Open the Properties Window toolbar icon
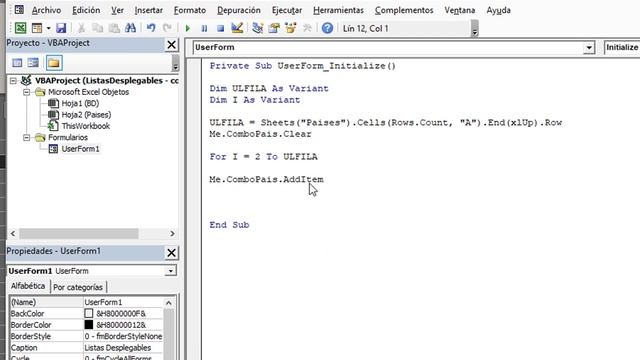 (x=274, y=28)
